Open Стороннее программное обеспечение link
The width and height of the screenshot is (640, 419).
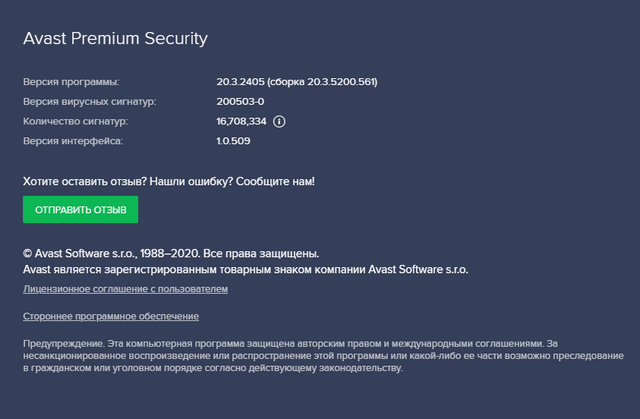tap(110, 316)
